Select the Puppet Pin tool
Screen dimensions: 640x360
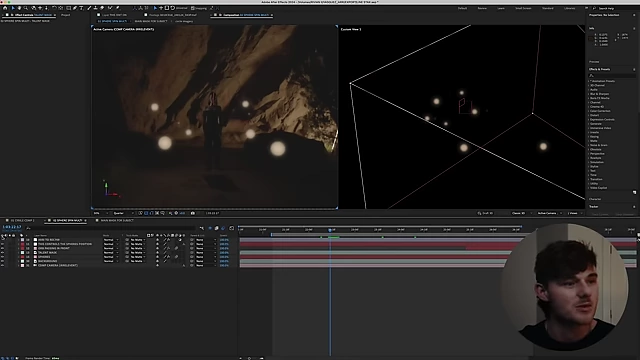118,8
